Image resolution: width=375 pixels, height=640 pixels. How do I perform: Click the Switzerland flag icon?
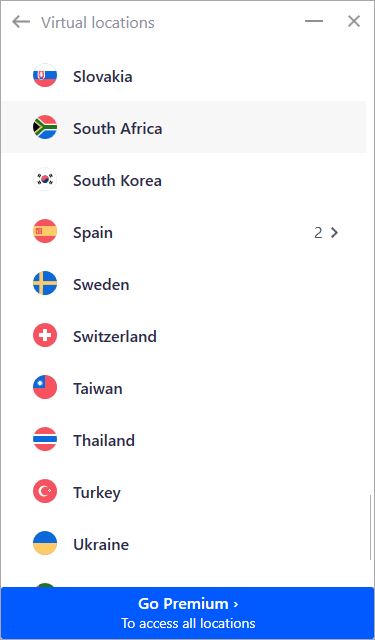(x=45, y=336)
